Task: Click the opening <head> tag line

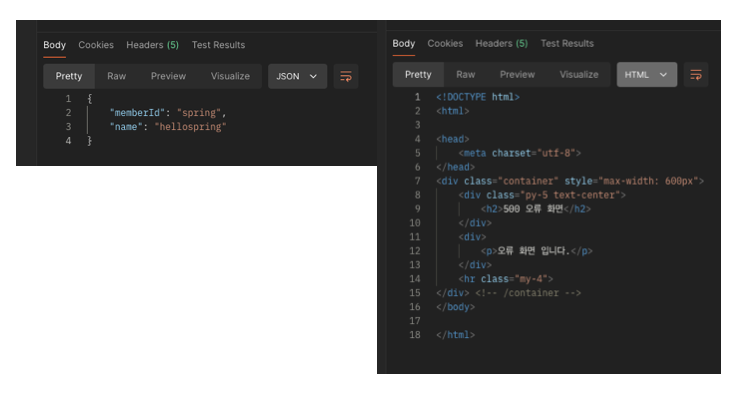Action: coord(452,139)
